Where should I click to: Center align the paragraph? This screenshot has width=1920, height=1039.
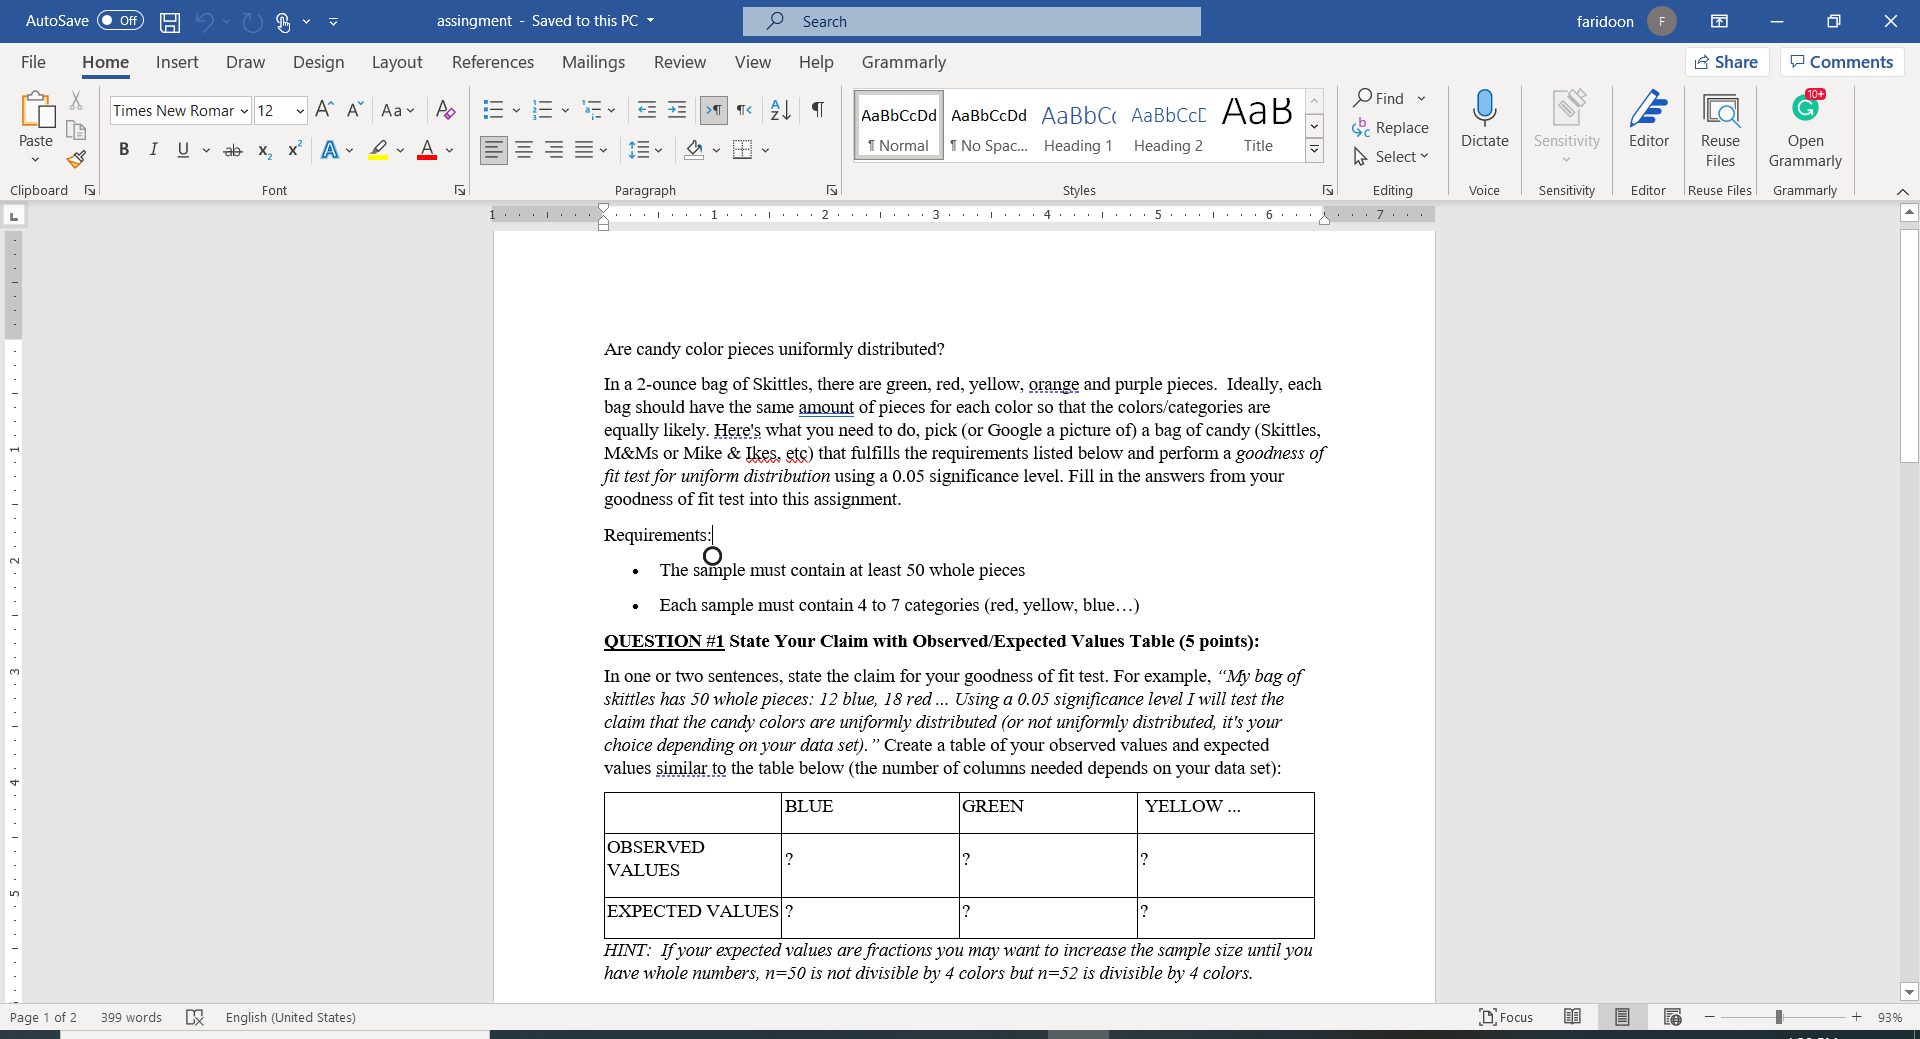click(x=524, y=150)
